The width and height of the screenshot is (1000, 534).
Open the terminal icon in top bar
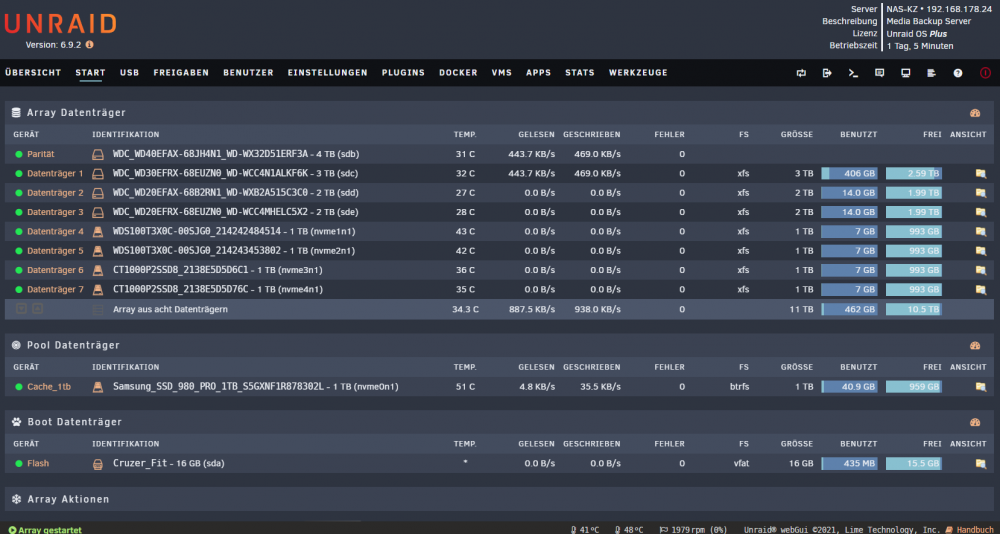click(x=853, y=73)
